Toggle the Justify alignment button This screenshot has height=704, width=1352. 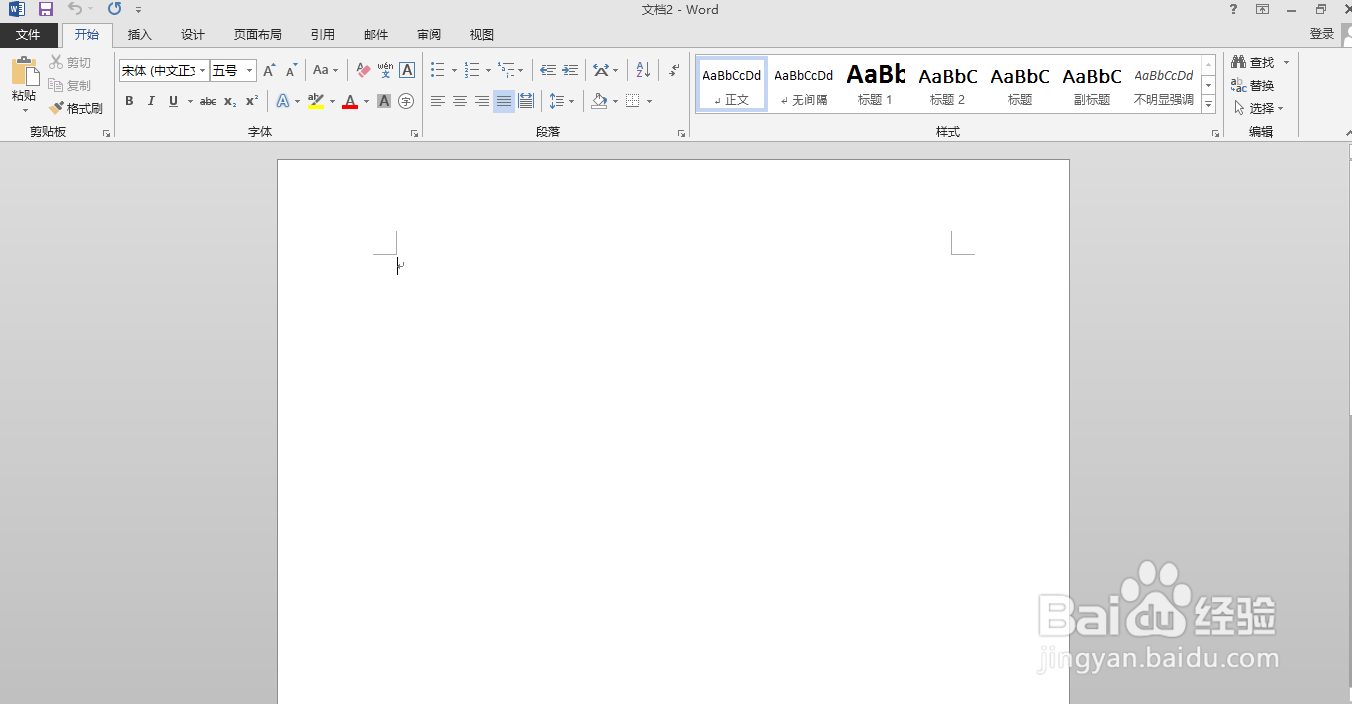[x=504, y=101]
